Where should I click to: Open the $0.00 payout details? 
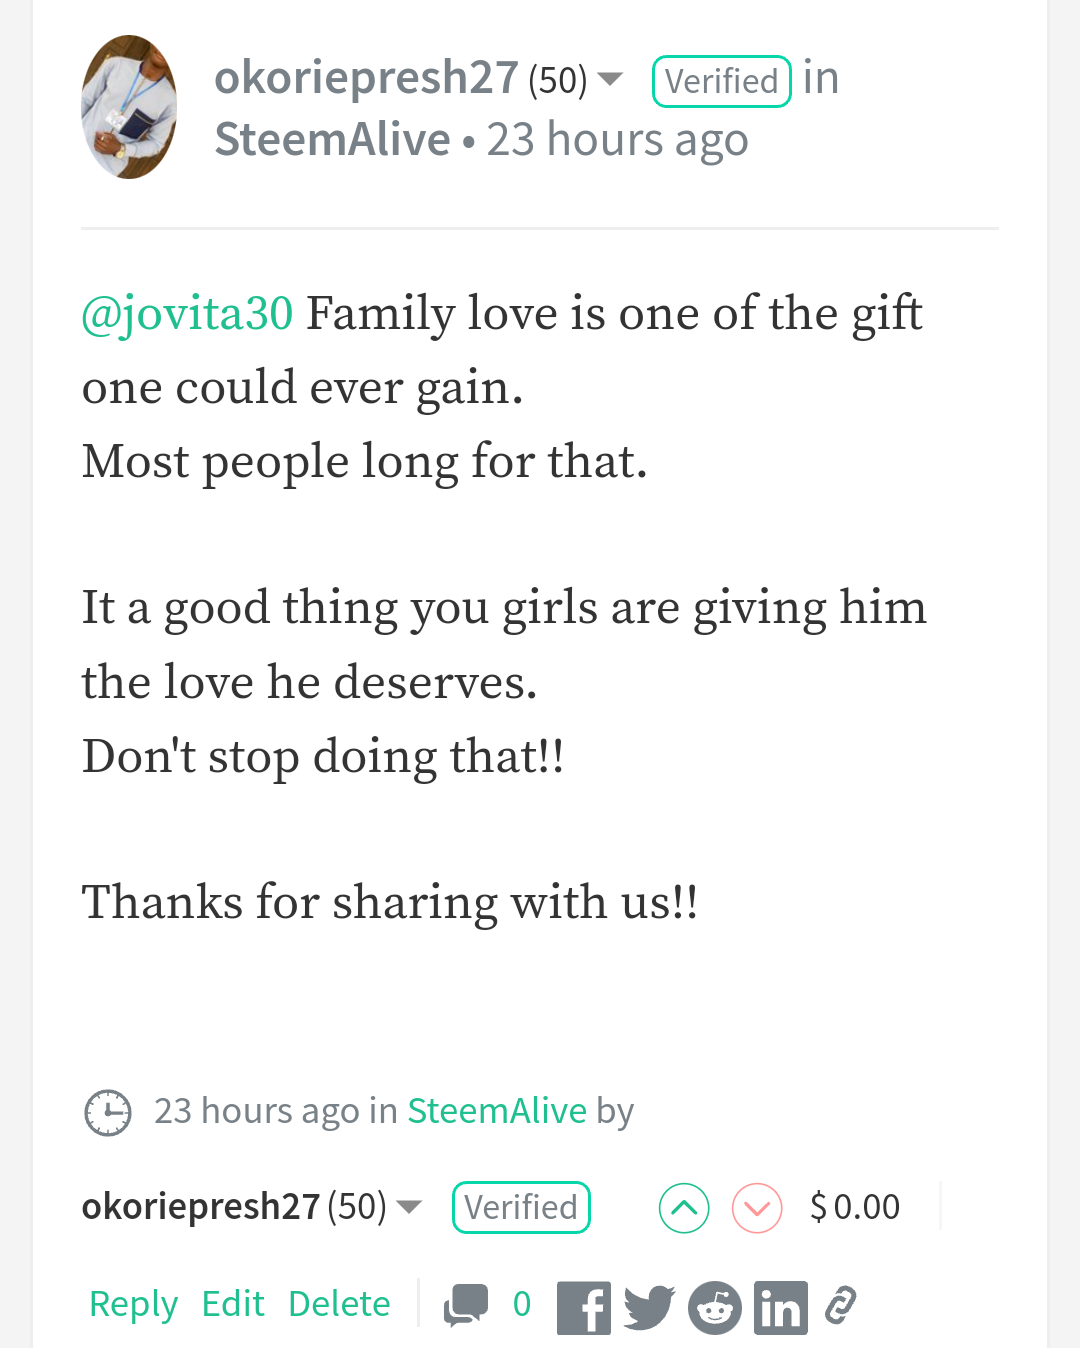(855, 1207)
